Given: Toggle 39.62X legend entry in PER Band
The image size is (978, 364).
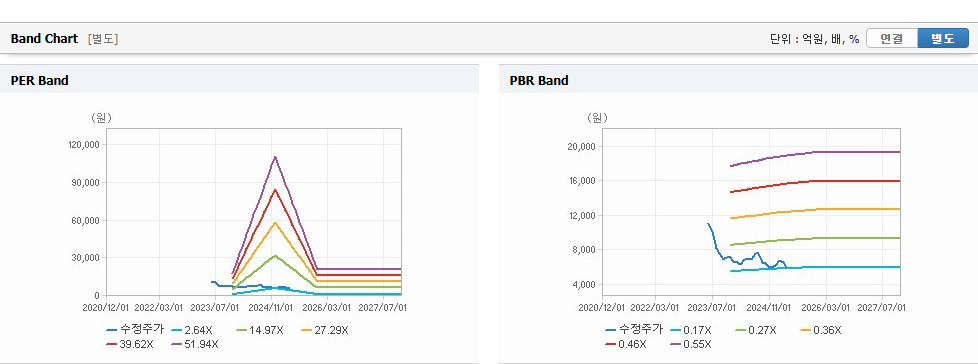Looking at the screenshot, I should pos(130,343).
